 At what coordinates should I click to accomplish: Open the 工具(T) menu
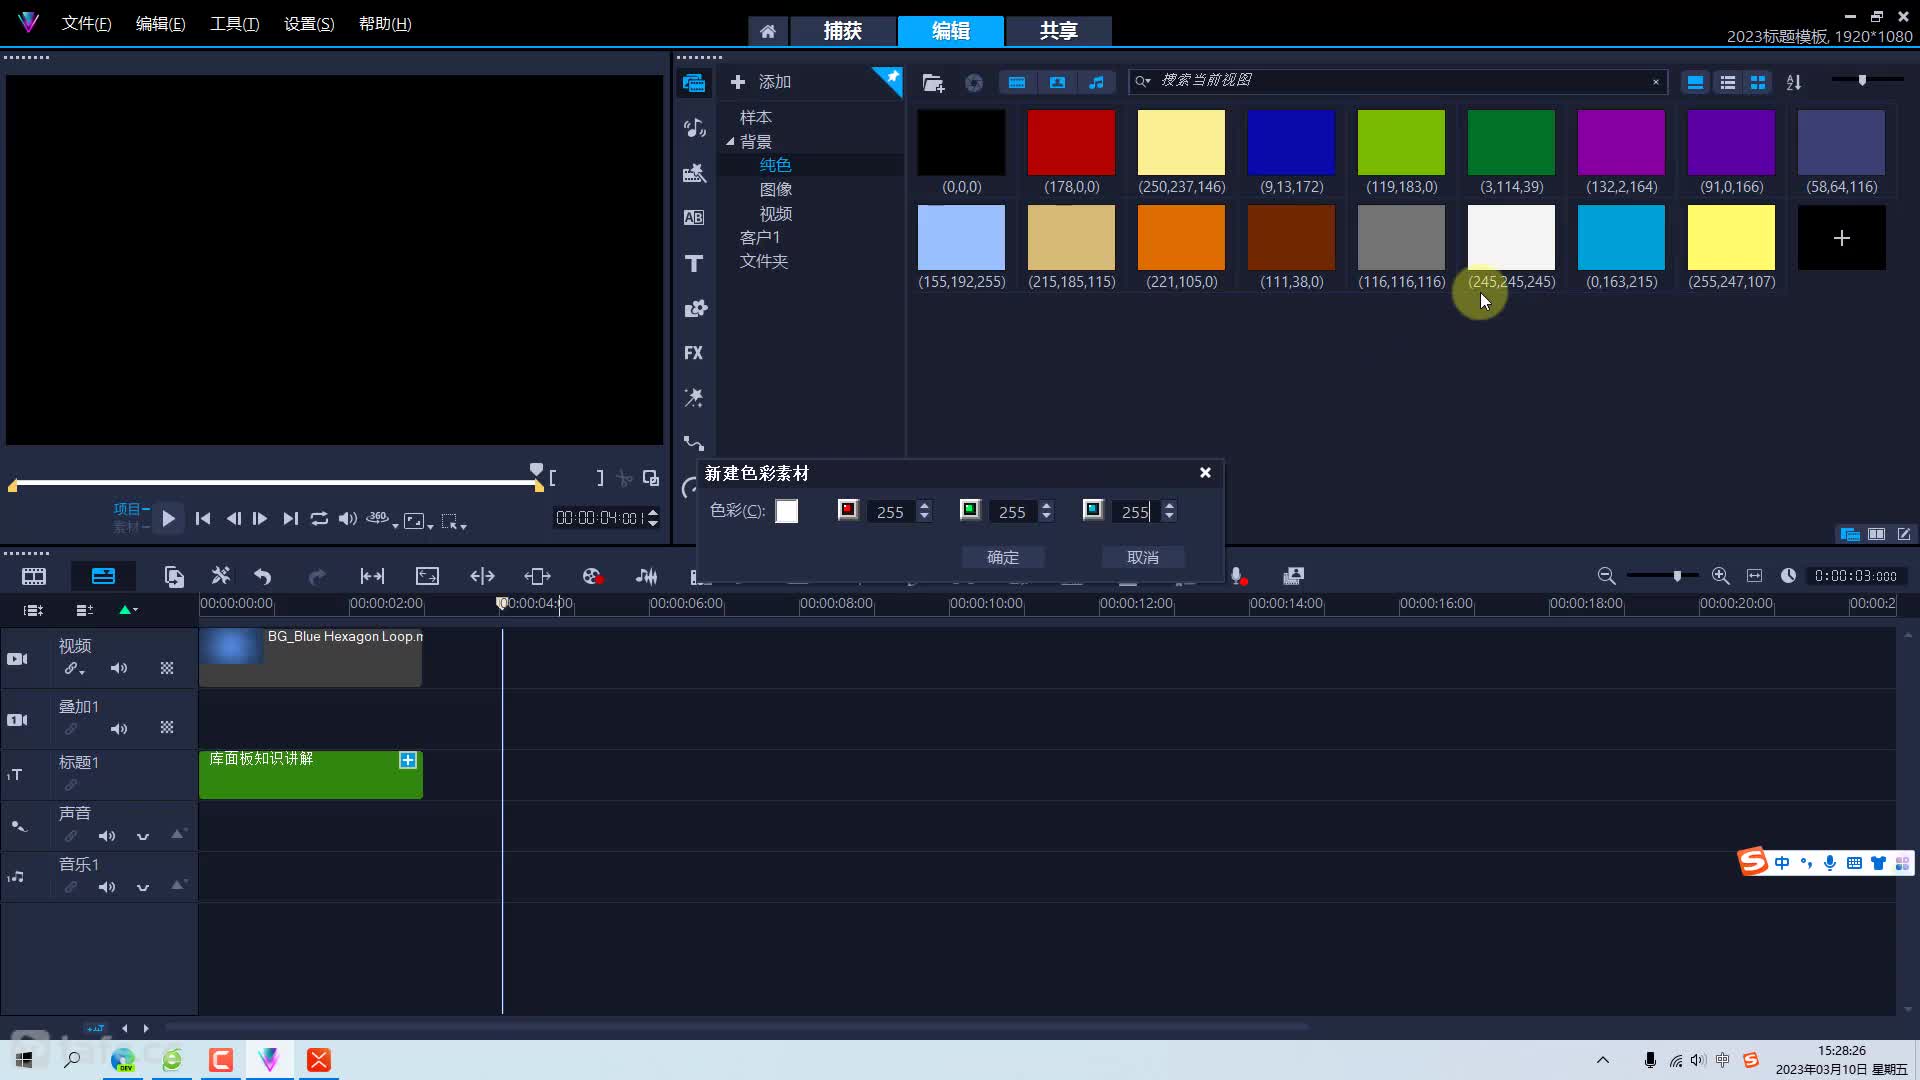234,24
